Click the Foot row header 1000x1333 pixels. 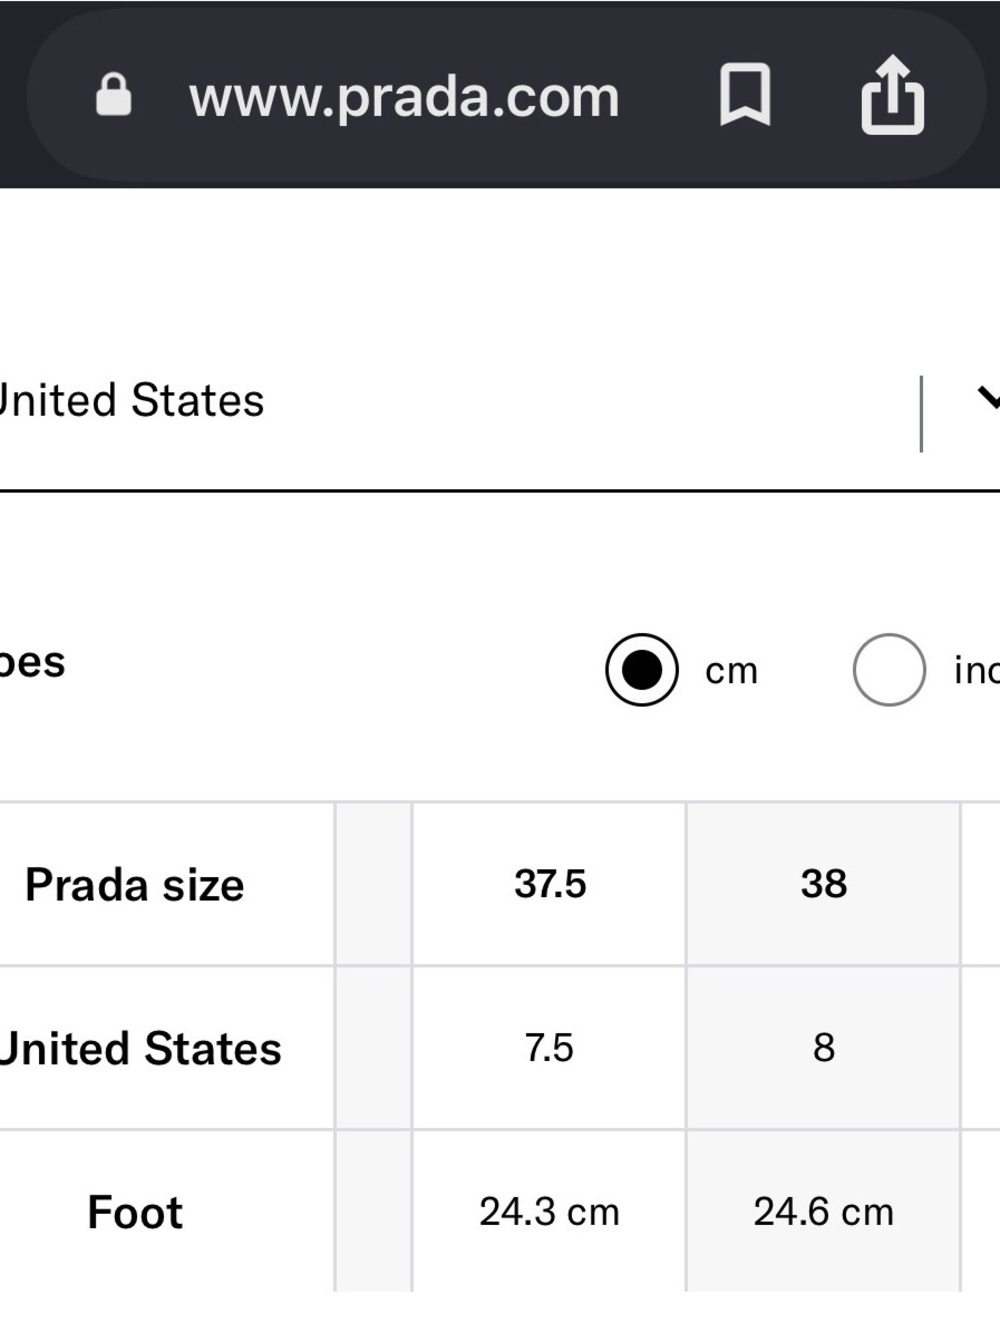click(x=135, y=1213)
